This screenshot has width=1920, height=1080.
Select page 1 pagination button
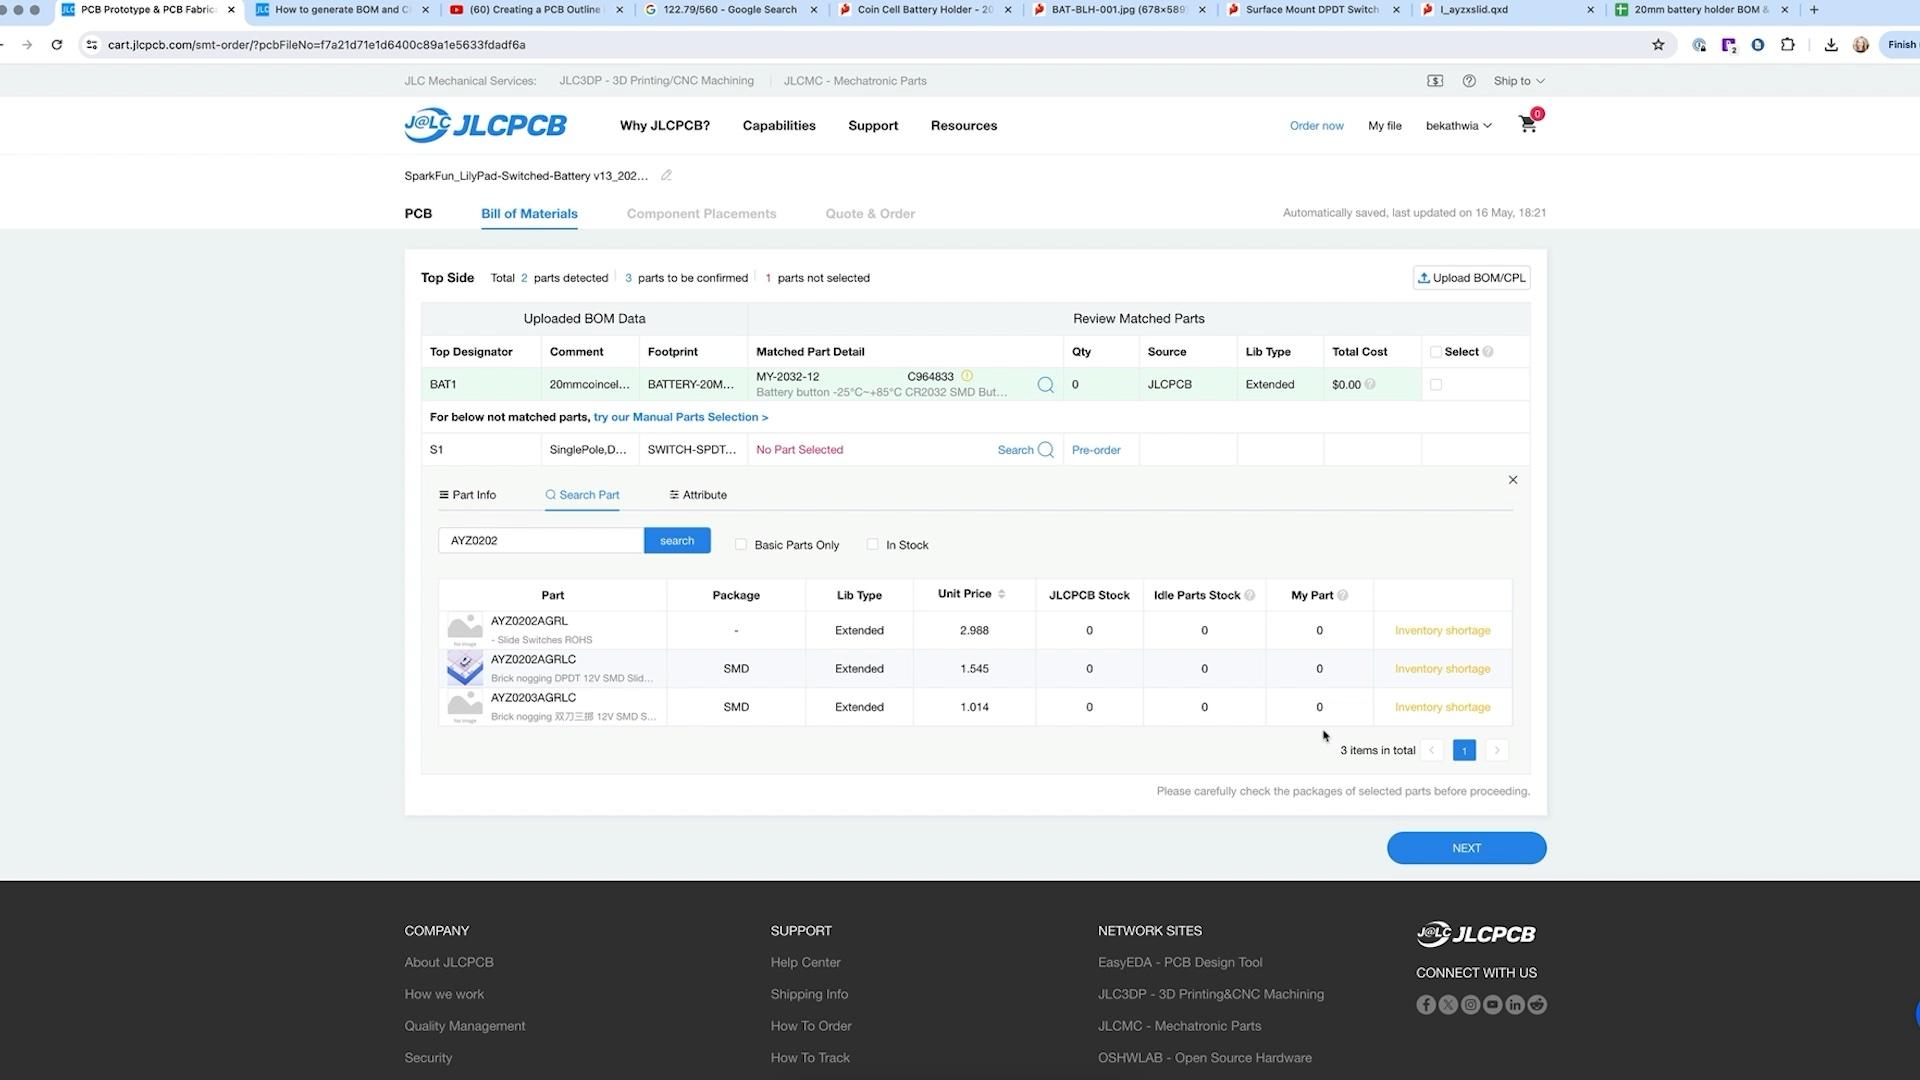1464,751
